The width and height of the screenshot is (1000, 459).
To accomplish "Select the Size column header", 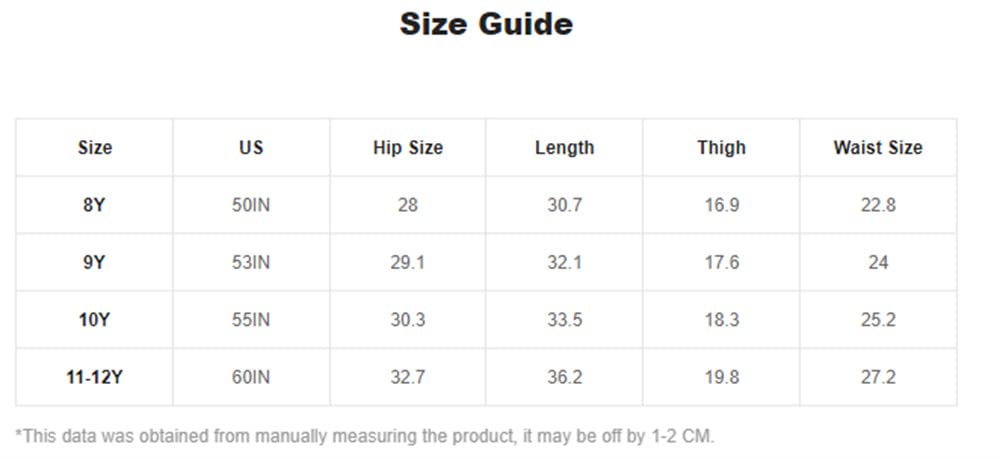I will click(95, 148).
